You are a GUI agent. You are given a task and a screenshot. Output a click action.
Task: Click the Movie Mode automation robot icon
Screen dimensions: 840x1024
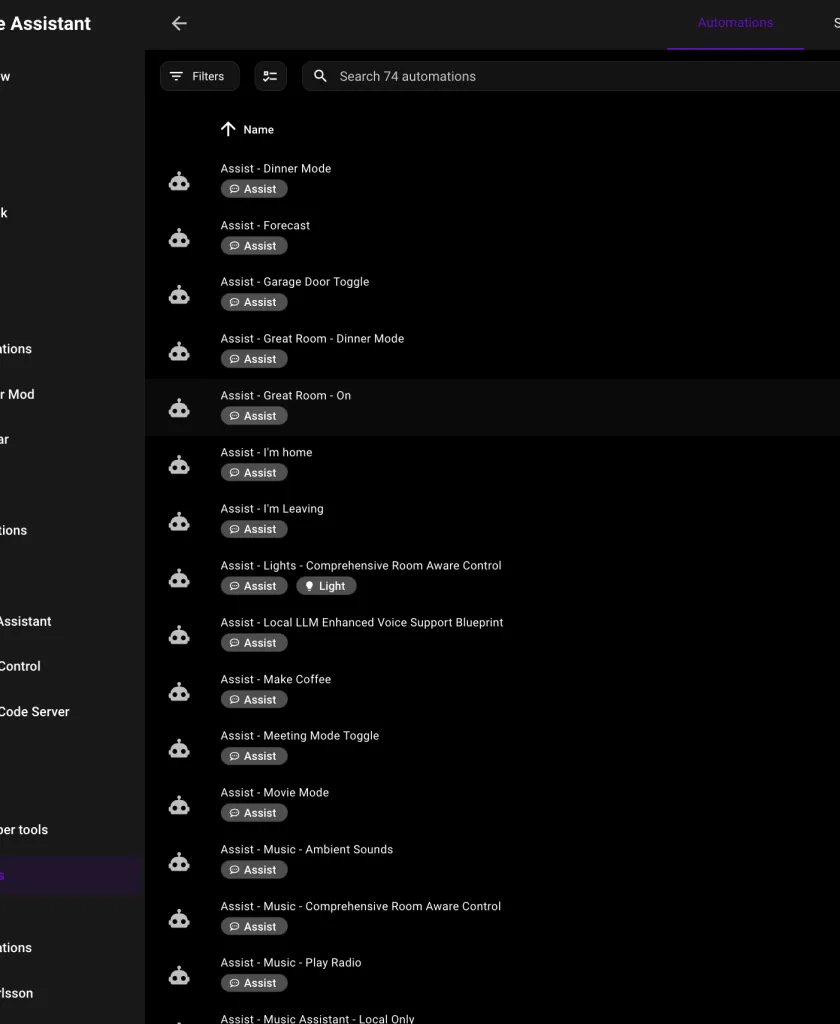click(x=179, y=805)
